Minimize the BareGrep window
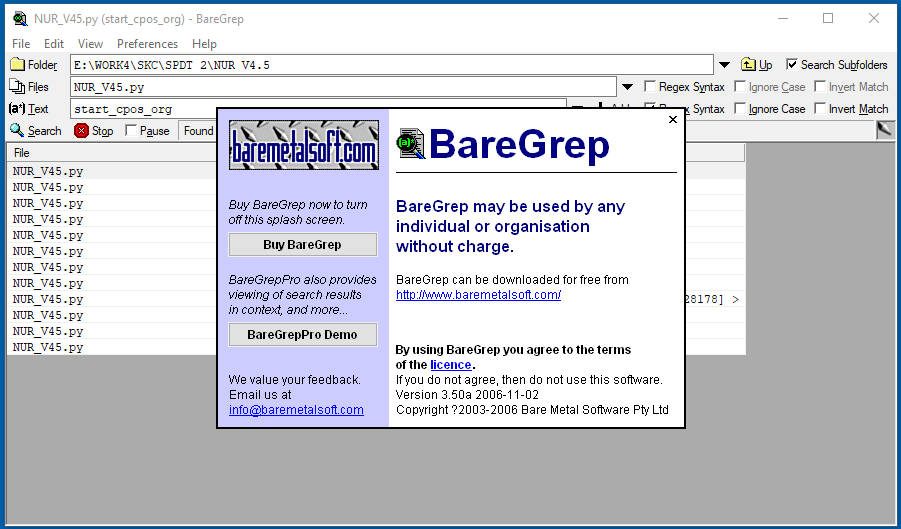 pos(783,18)
